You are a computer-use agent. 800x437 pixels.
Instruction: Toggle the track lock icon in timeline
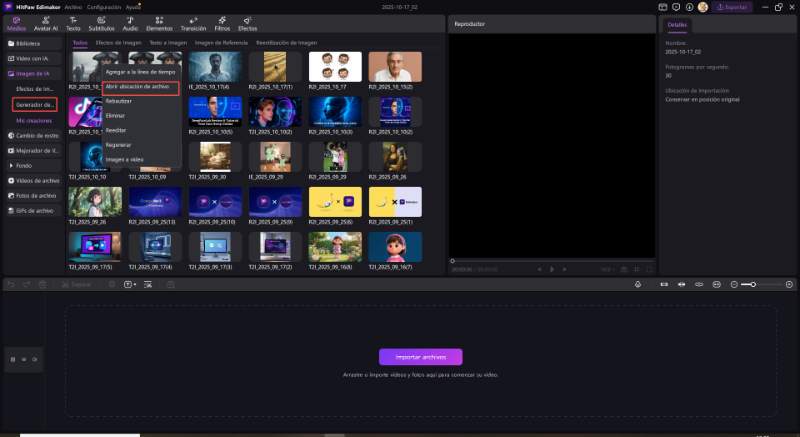pos(24,358)
